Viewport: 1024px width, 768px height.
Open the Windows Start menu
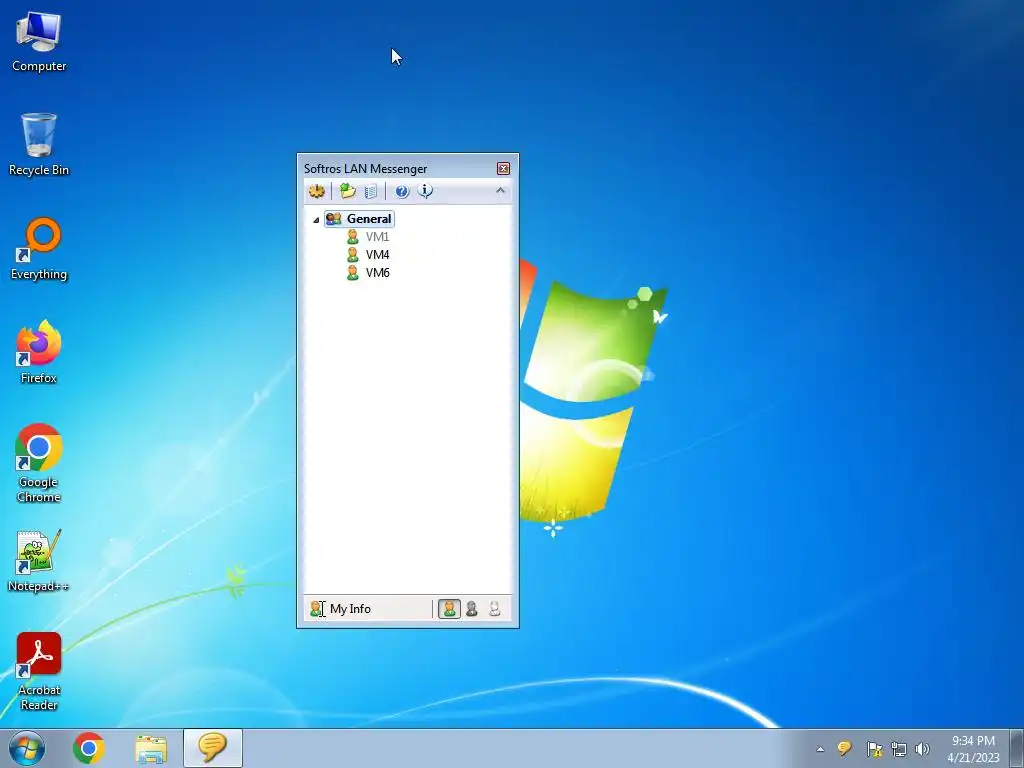coord(27,748)
